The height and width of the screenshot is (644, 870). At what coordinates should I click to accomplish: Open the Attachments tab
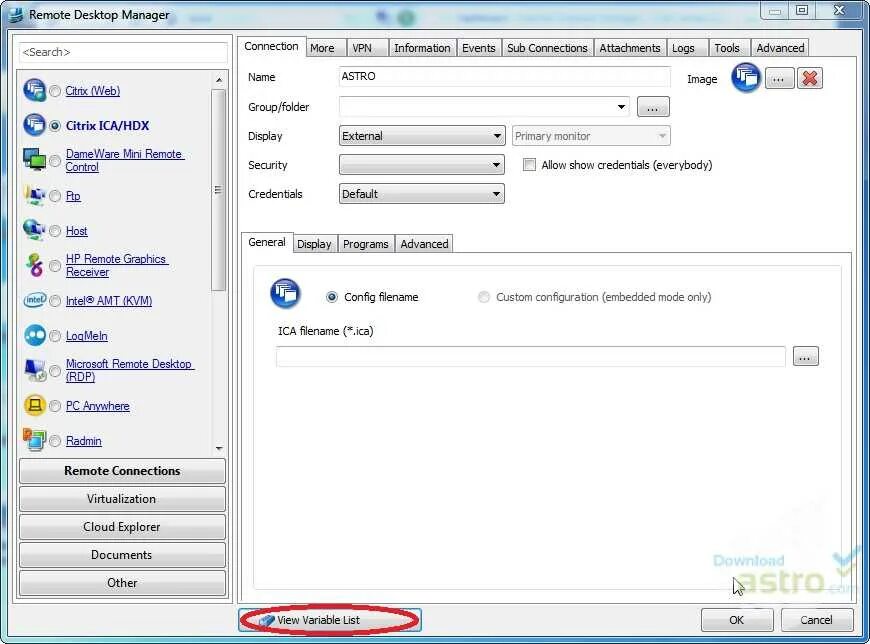coord(630,48)
